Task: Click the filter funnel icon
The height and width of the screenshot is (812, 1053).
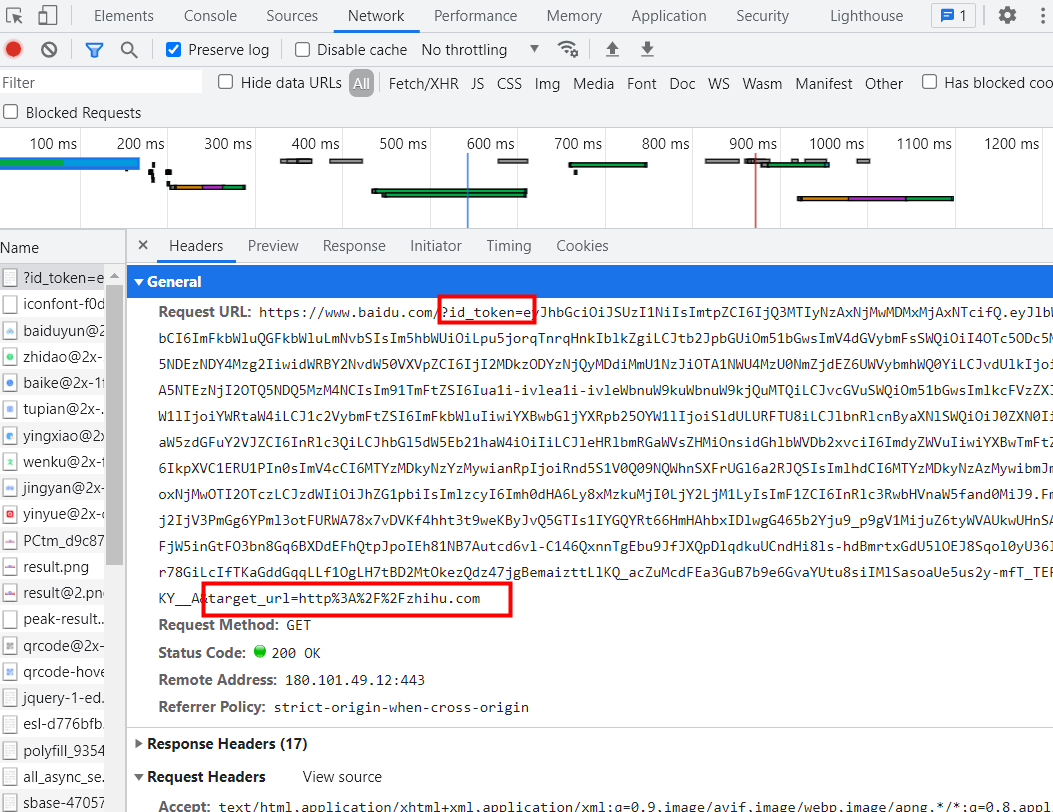Action: (94, 50)
